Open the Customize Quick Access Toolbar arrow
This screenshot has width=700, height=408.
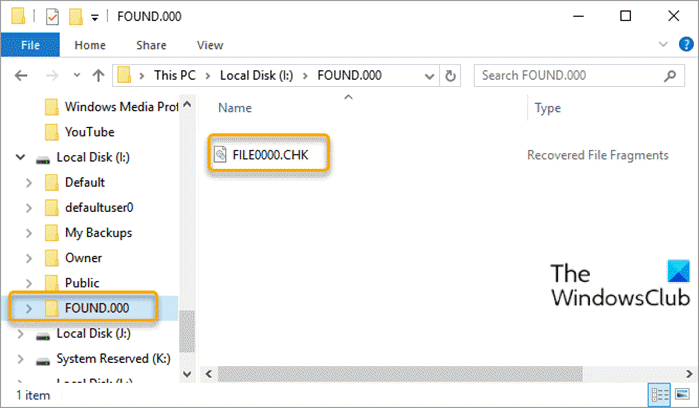(x=95, y=18)
